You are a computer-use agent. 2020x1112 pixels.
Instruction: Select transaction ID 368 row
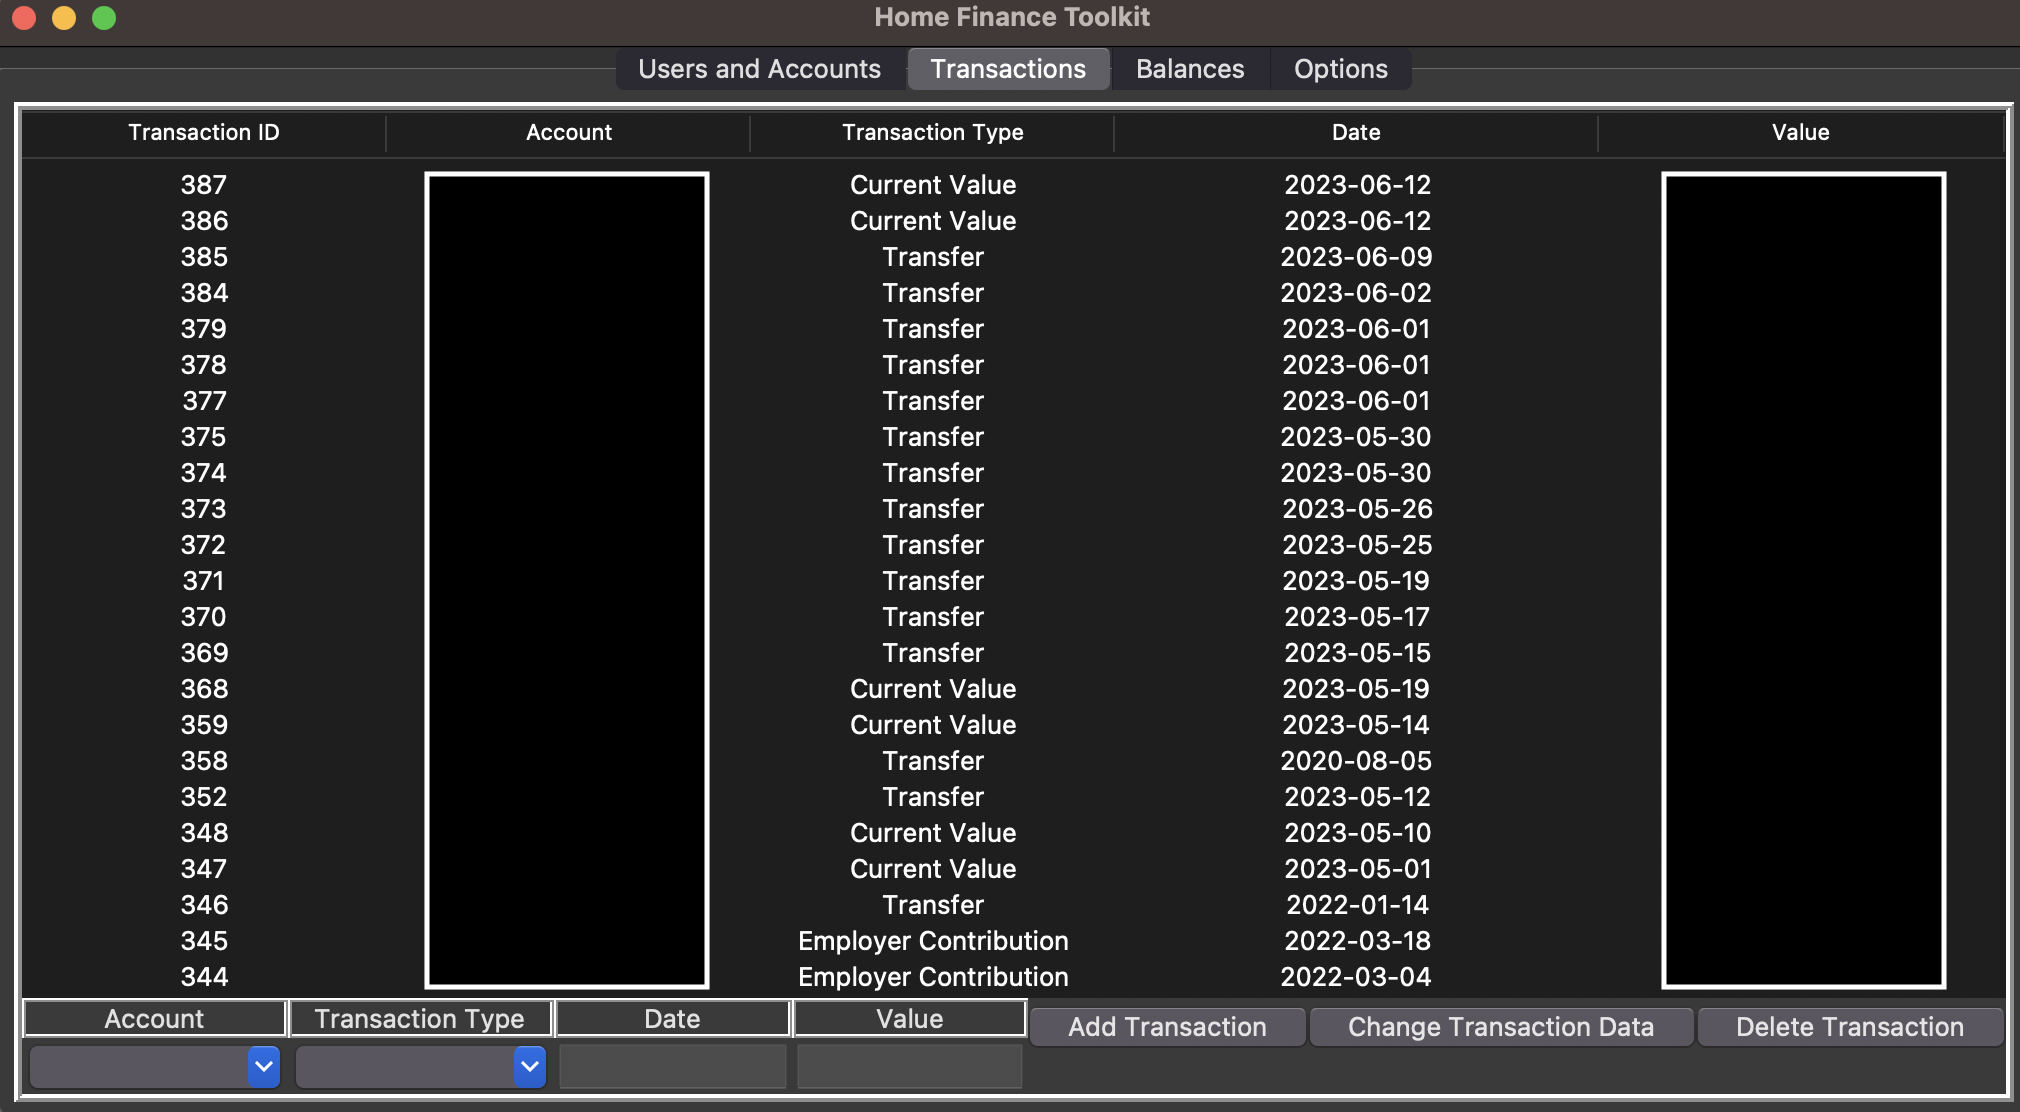coord(1013,689)
